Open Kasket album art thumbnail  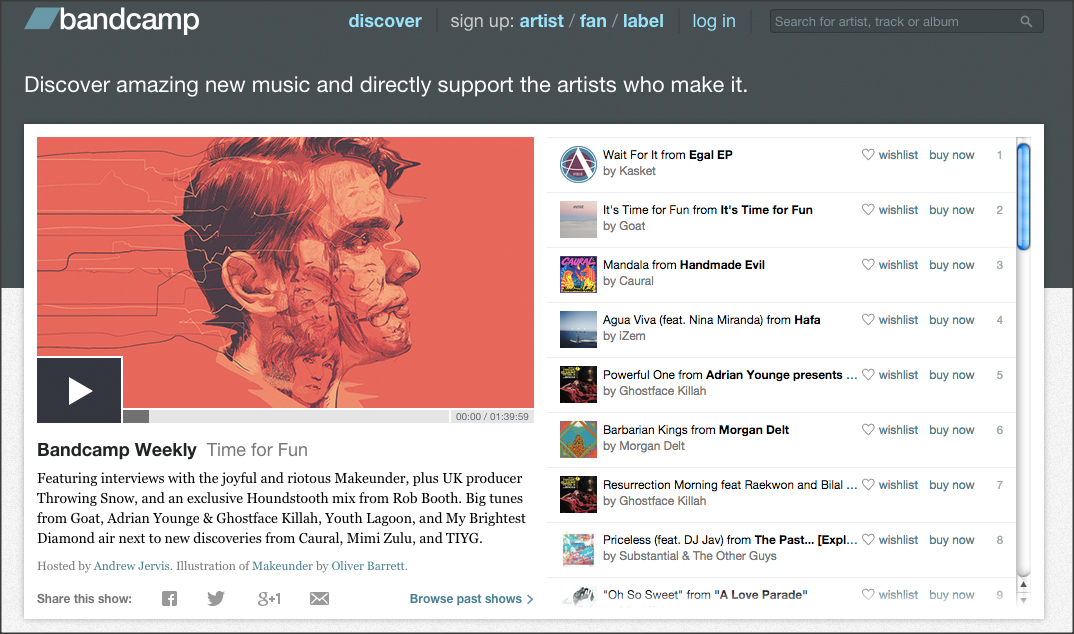[578, 164]
